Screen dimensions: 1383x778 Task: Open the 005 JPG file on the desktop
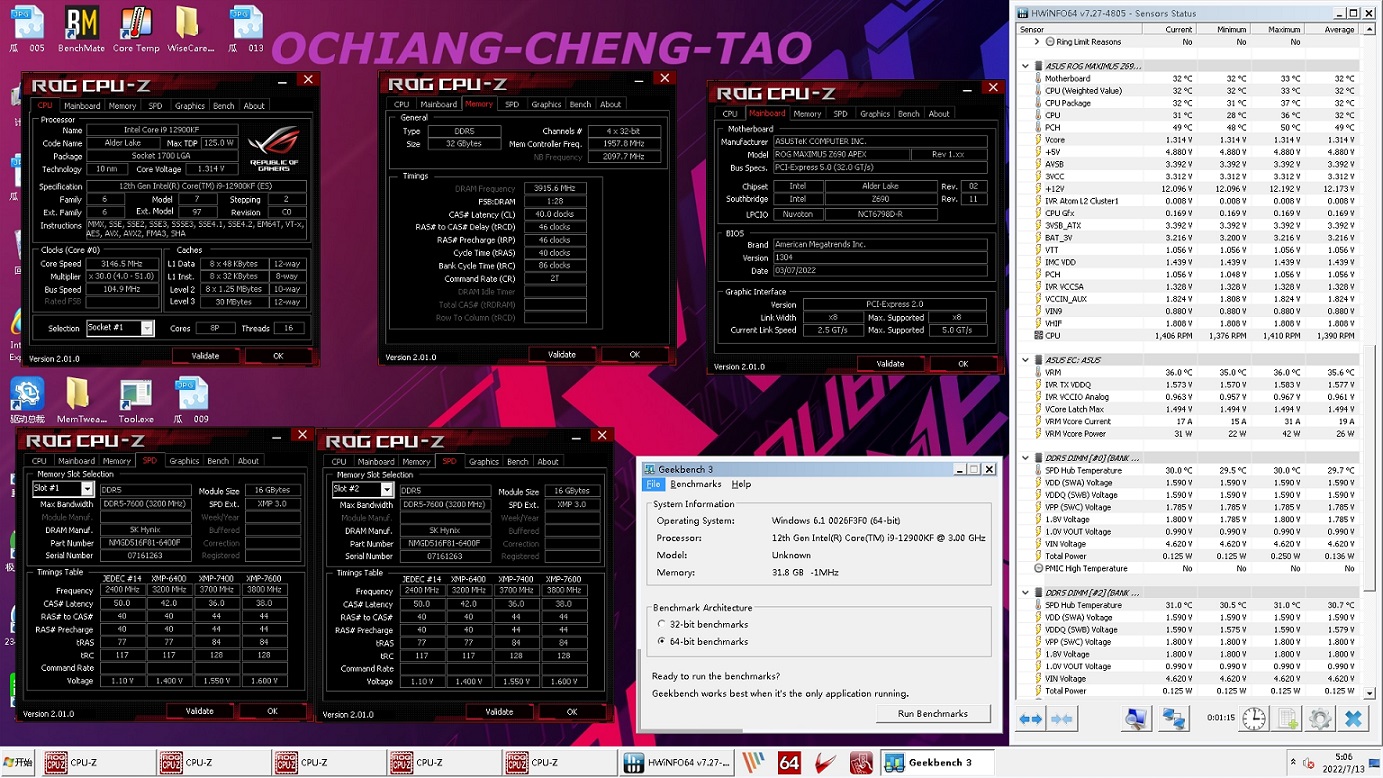coord(28,29)
